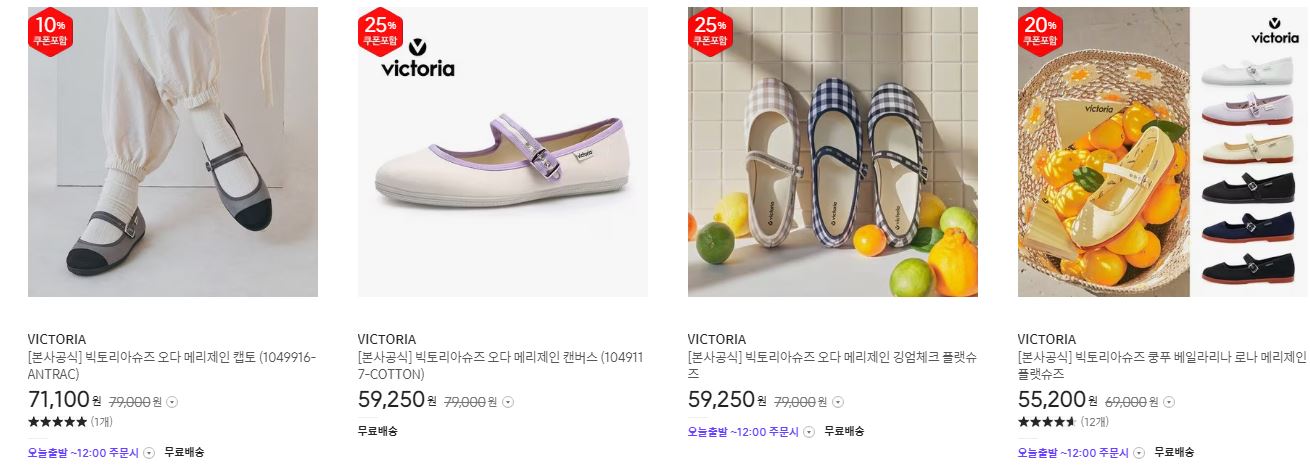
Task: Open shoes in basket with oranges image
Action: tap(1163, 152)
